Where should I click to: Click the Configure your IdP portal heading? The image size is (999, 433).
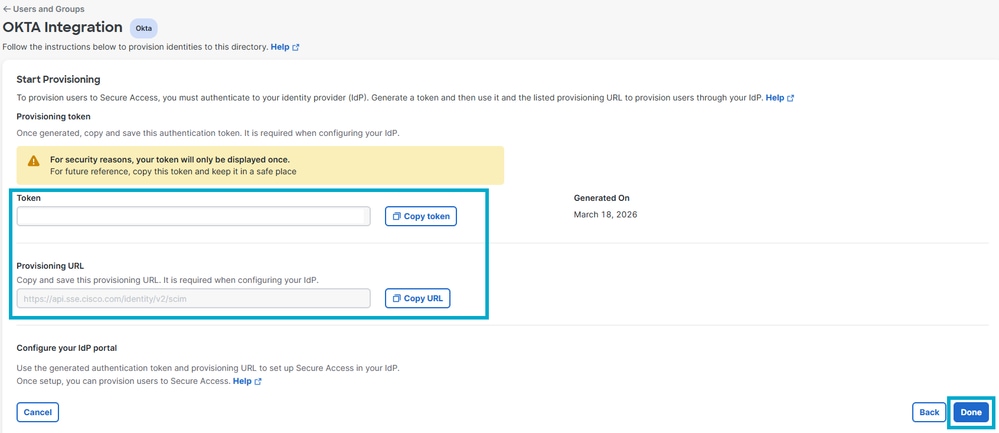tap(67, 348)
